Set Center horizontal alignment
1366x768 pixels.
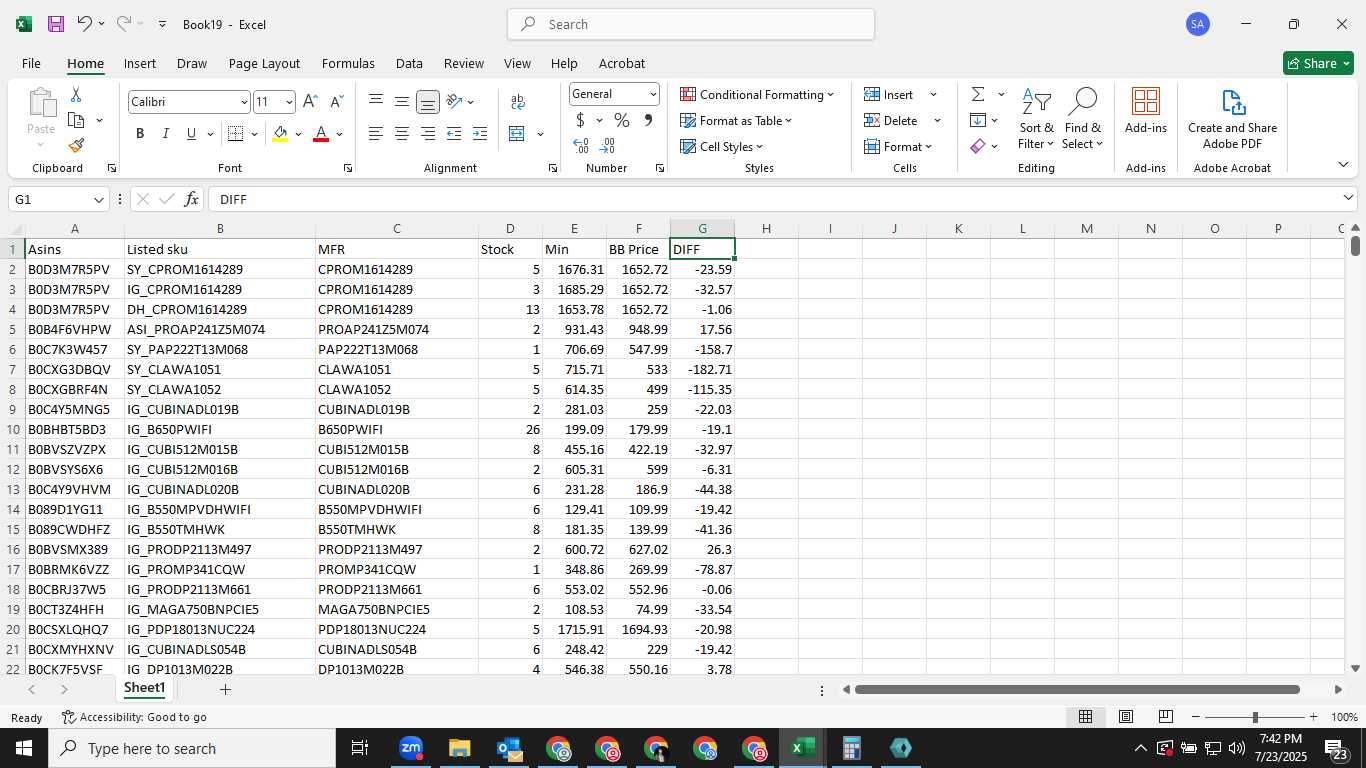coord(402,134)
